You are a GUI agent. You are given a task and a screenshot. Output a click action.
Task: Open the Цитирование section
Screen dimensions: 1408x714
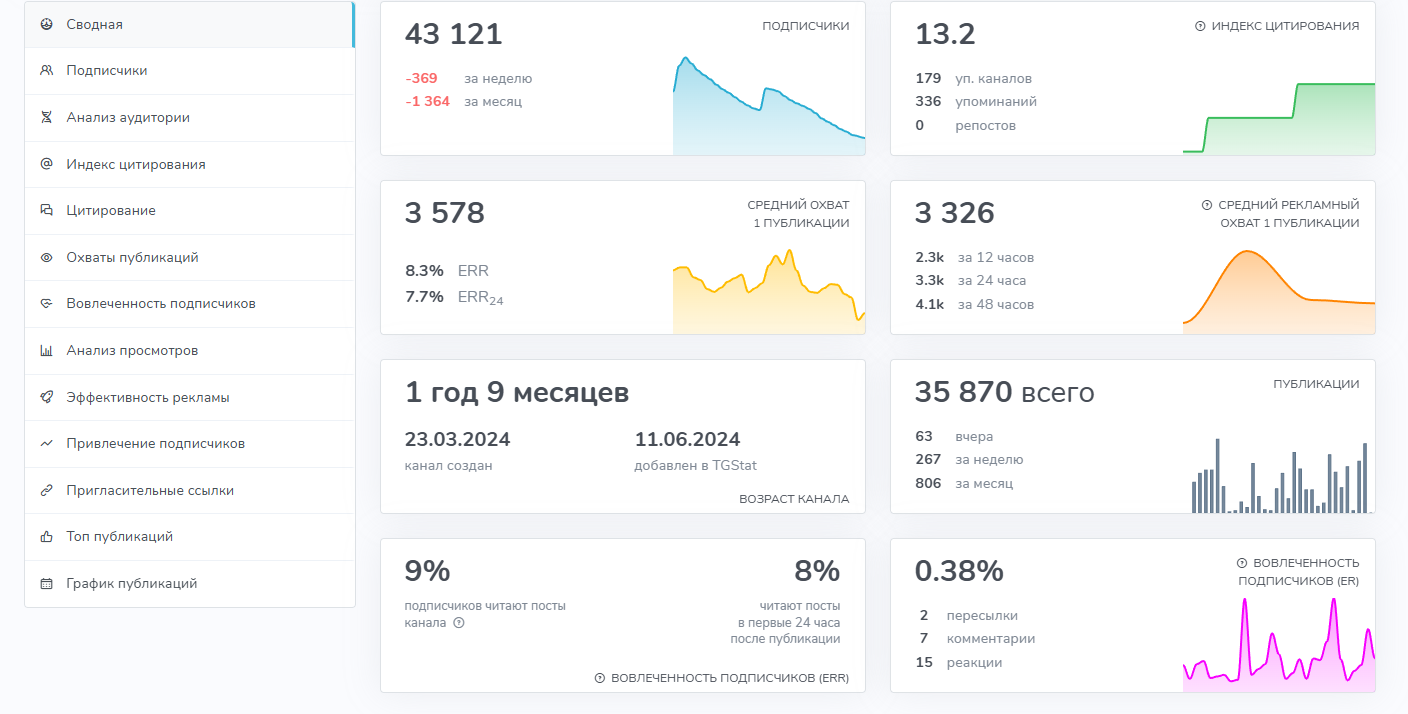pos(110,210)
